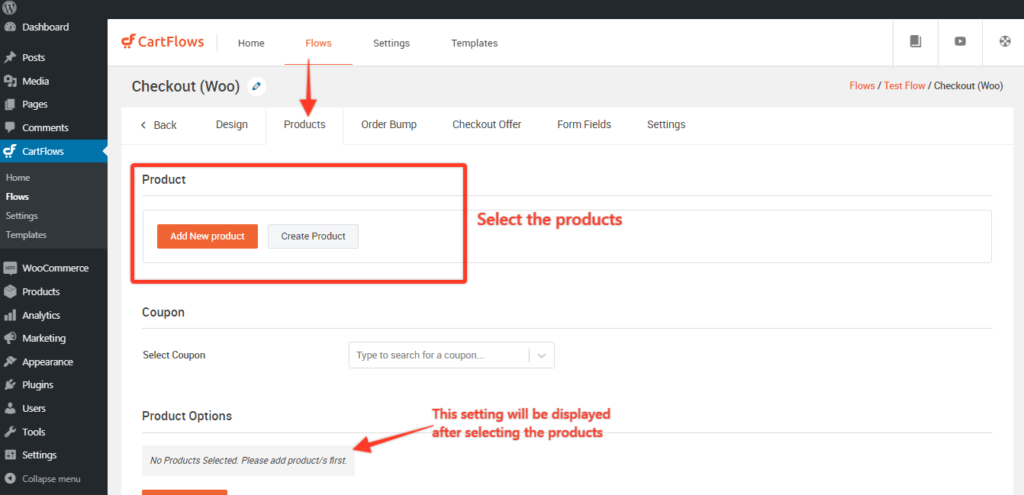The image size is (1024, 495).
Task: Click the CartFlows logo in header
Action: click(x=163, y=42)
